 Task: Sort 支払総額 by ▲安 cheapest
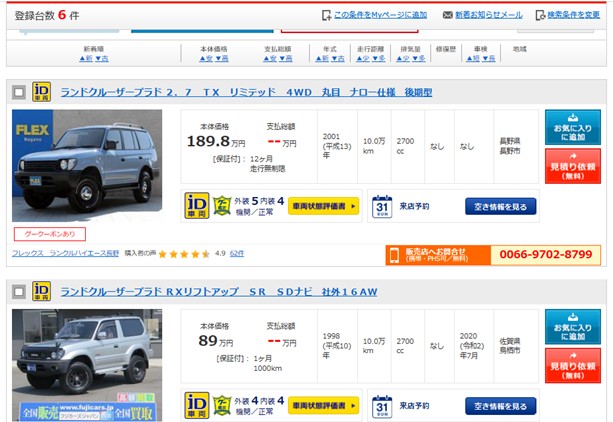pos(270,58)
